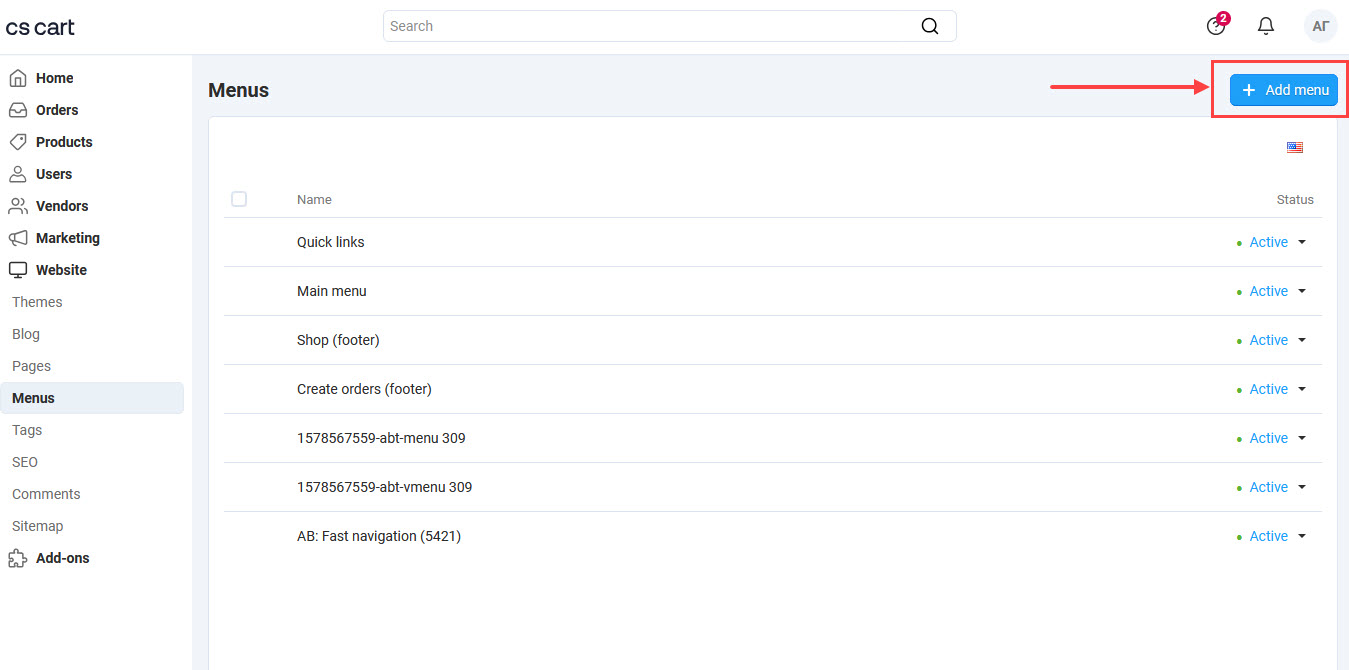Image resolution: width=1349 pixels, height=670 pixels.
Task: Open the notifications bell
Action: 1266,26
